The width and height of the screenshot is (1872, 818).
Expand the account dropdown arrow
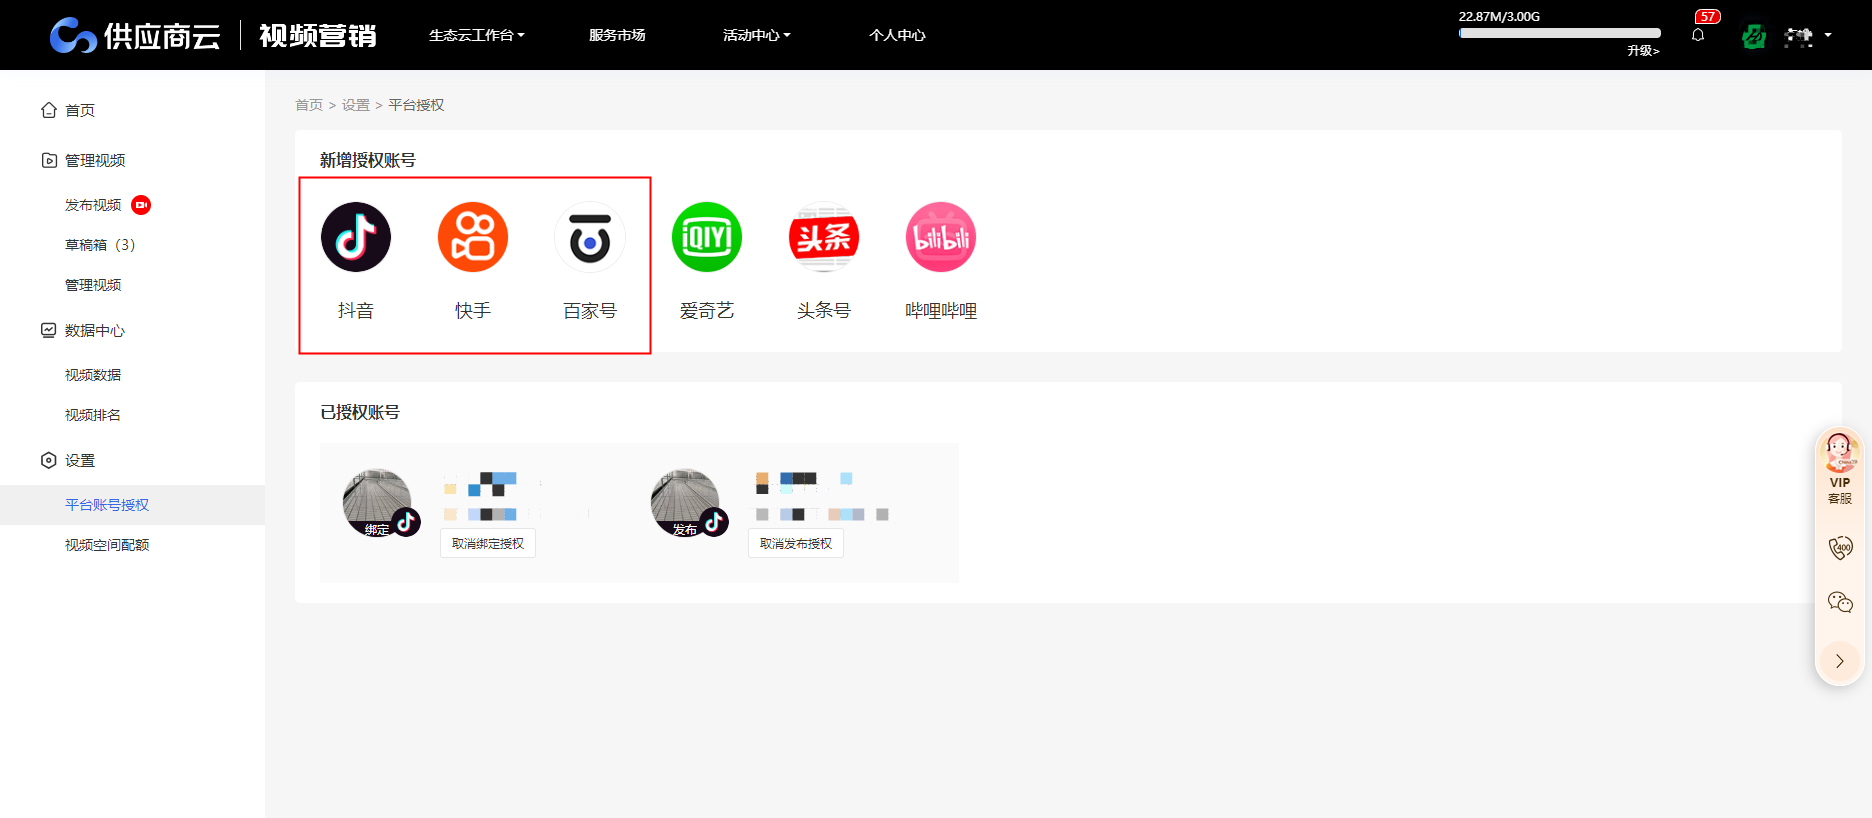1828,35
